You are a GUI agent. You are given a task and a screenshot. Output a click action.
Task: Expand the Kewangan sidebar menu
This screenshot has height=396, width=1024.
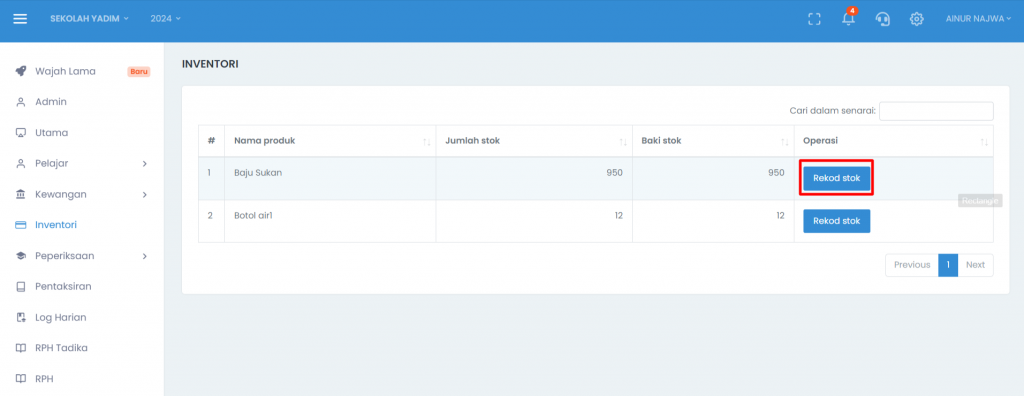pyautogui.click(x=82, y=194)
